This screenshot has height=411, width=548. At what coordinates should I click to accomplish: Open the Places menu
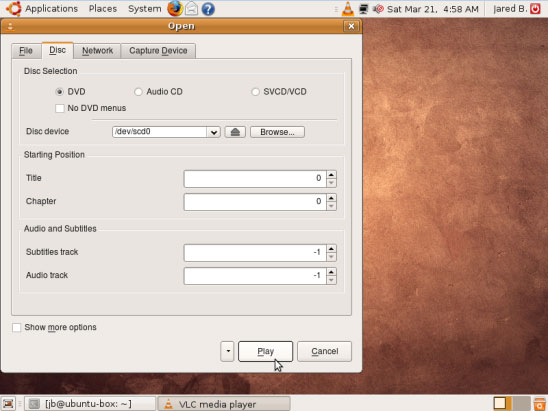coord(103,9)
